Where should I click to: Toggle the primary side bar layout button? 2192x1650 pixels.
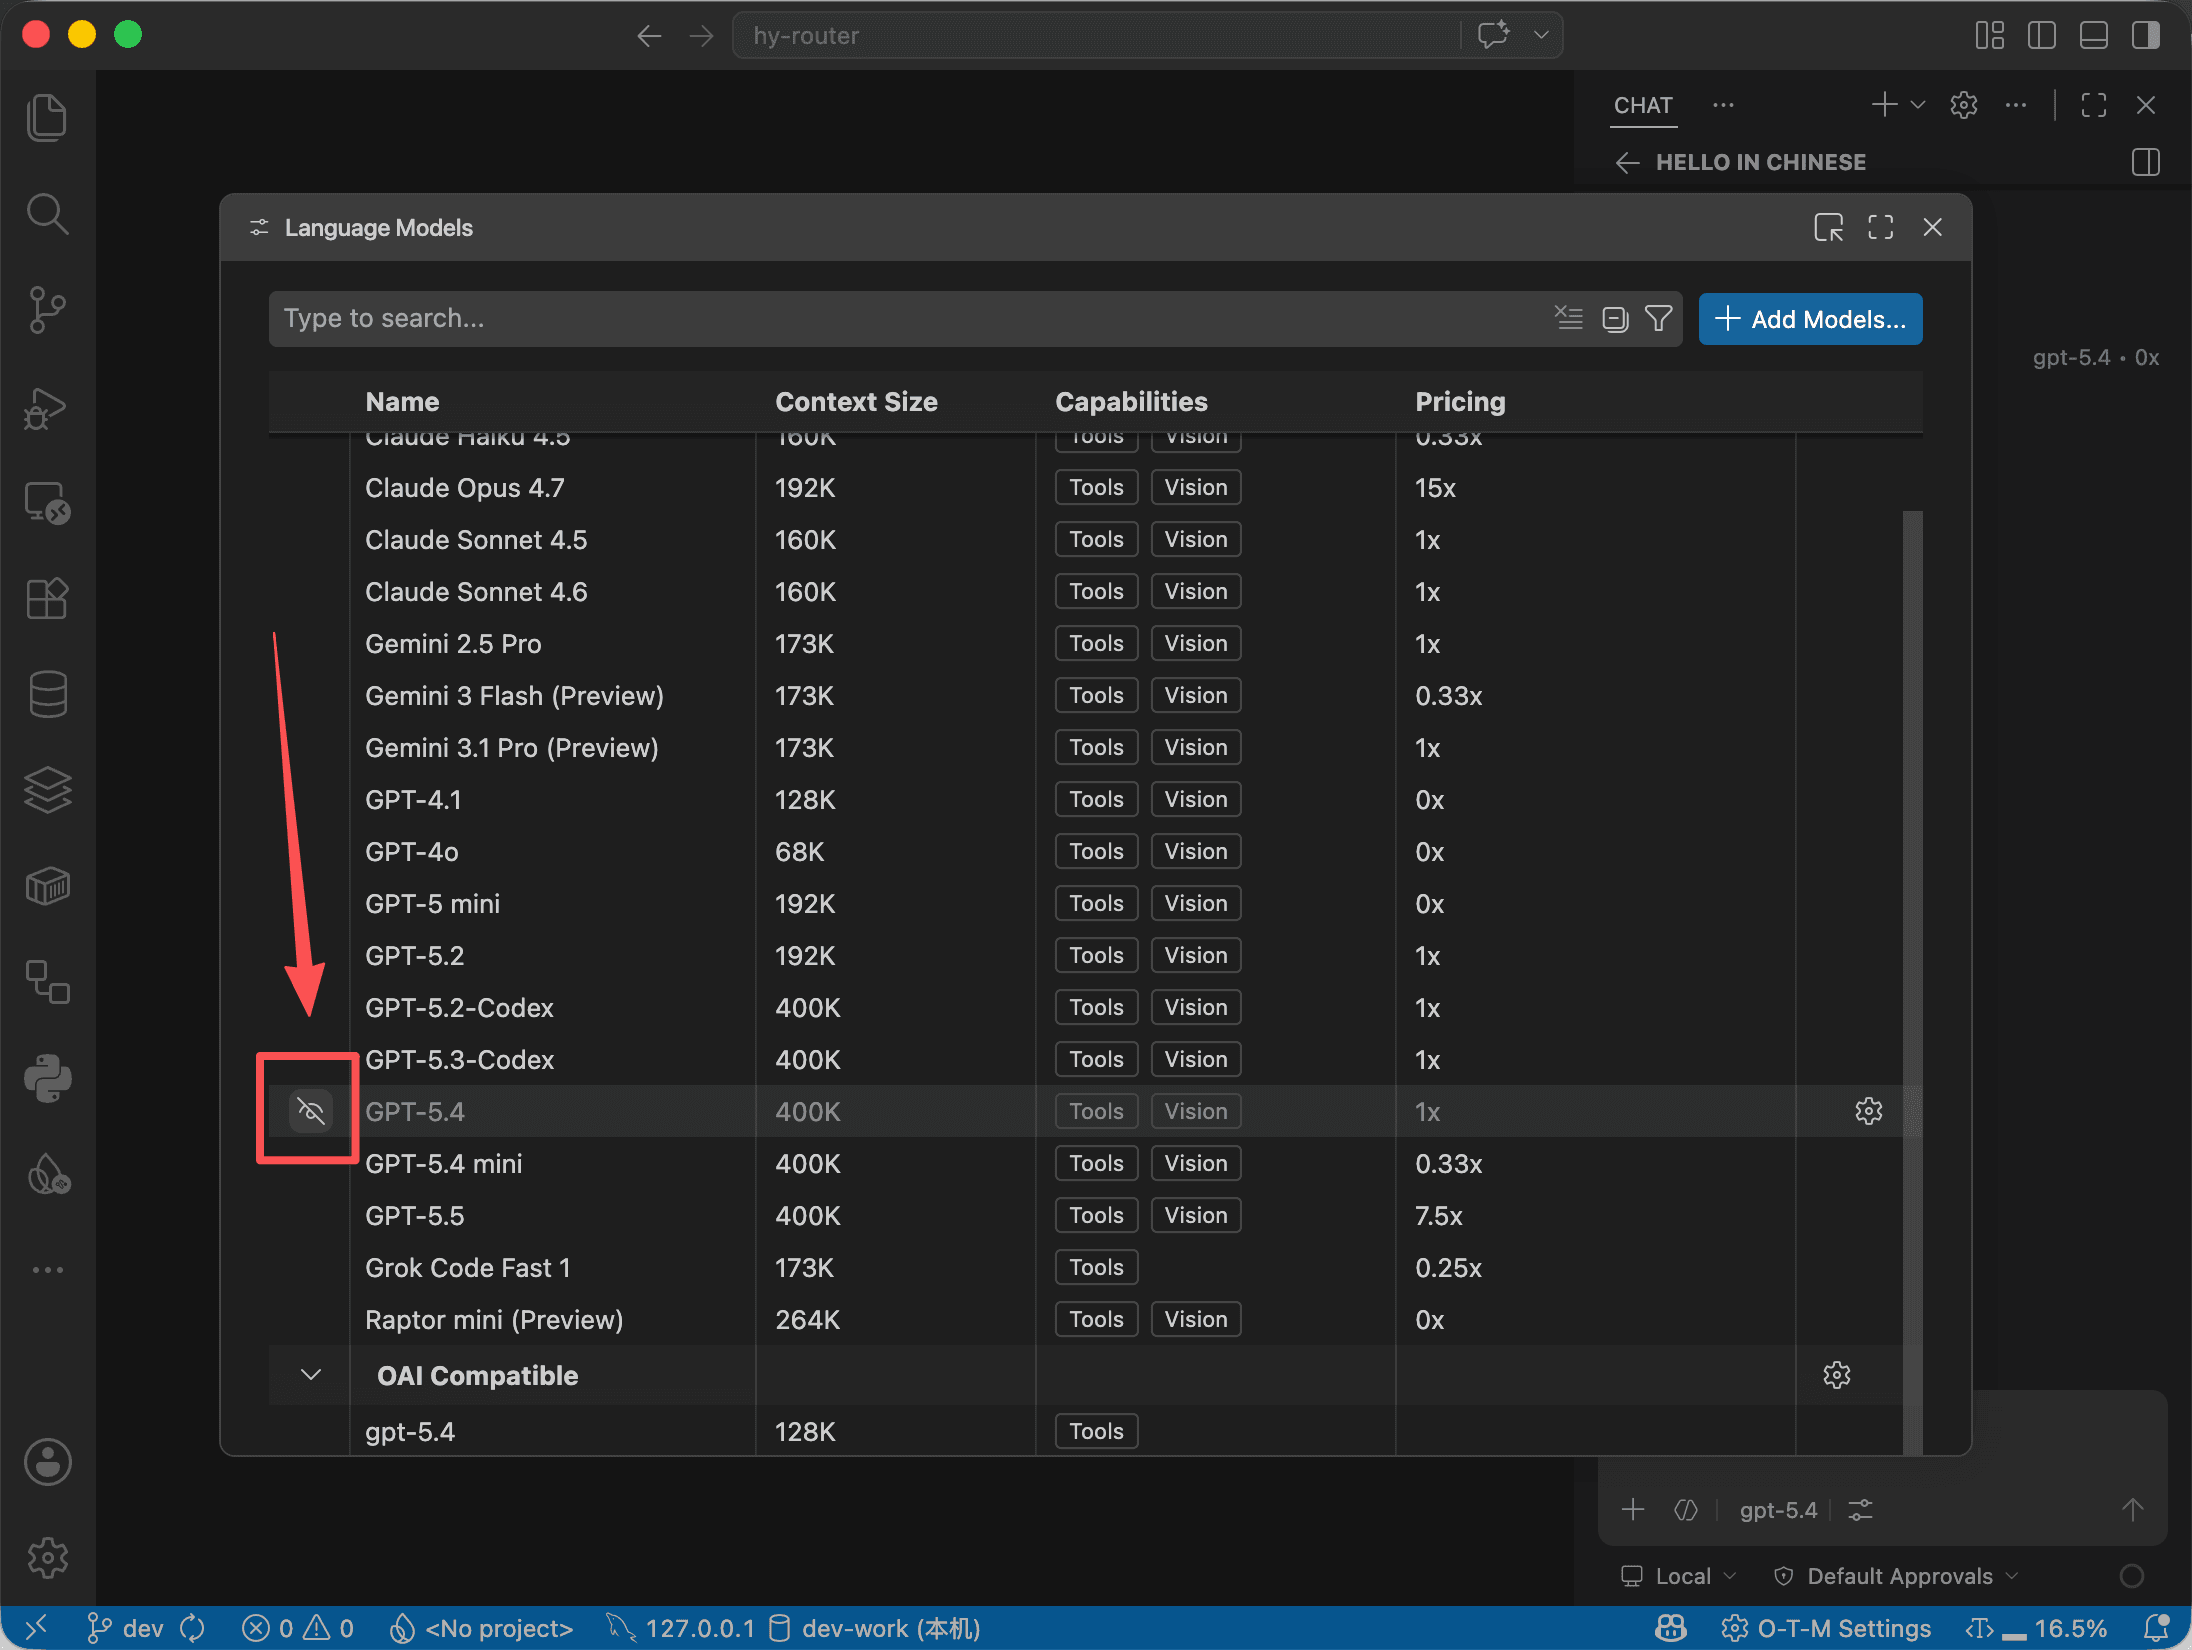(2042, 36)
